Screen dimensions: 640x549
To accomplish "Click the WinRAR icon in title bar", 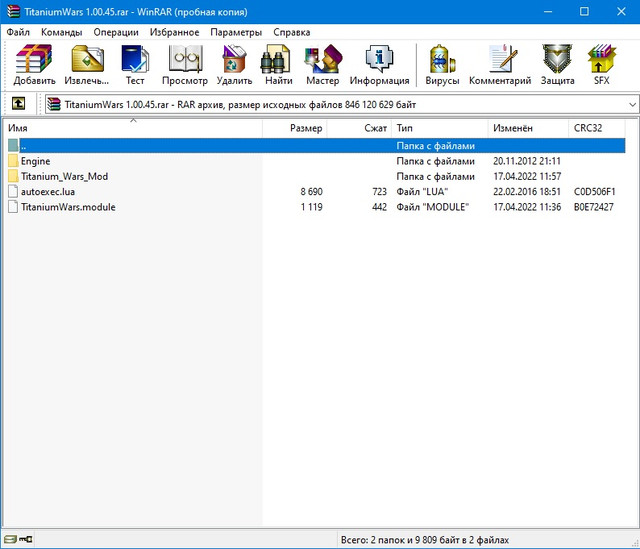I will (x=13, y=11).
